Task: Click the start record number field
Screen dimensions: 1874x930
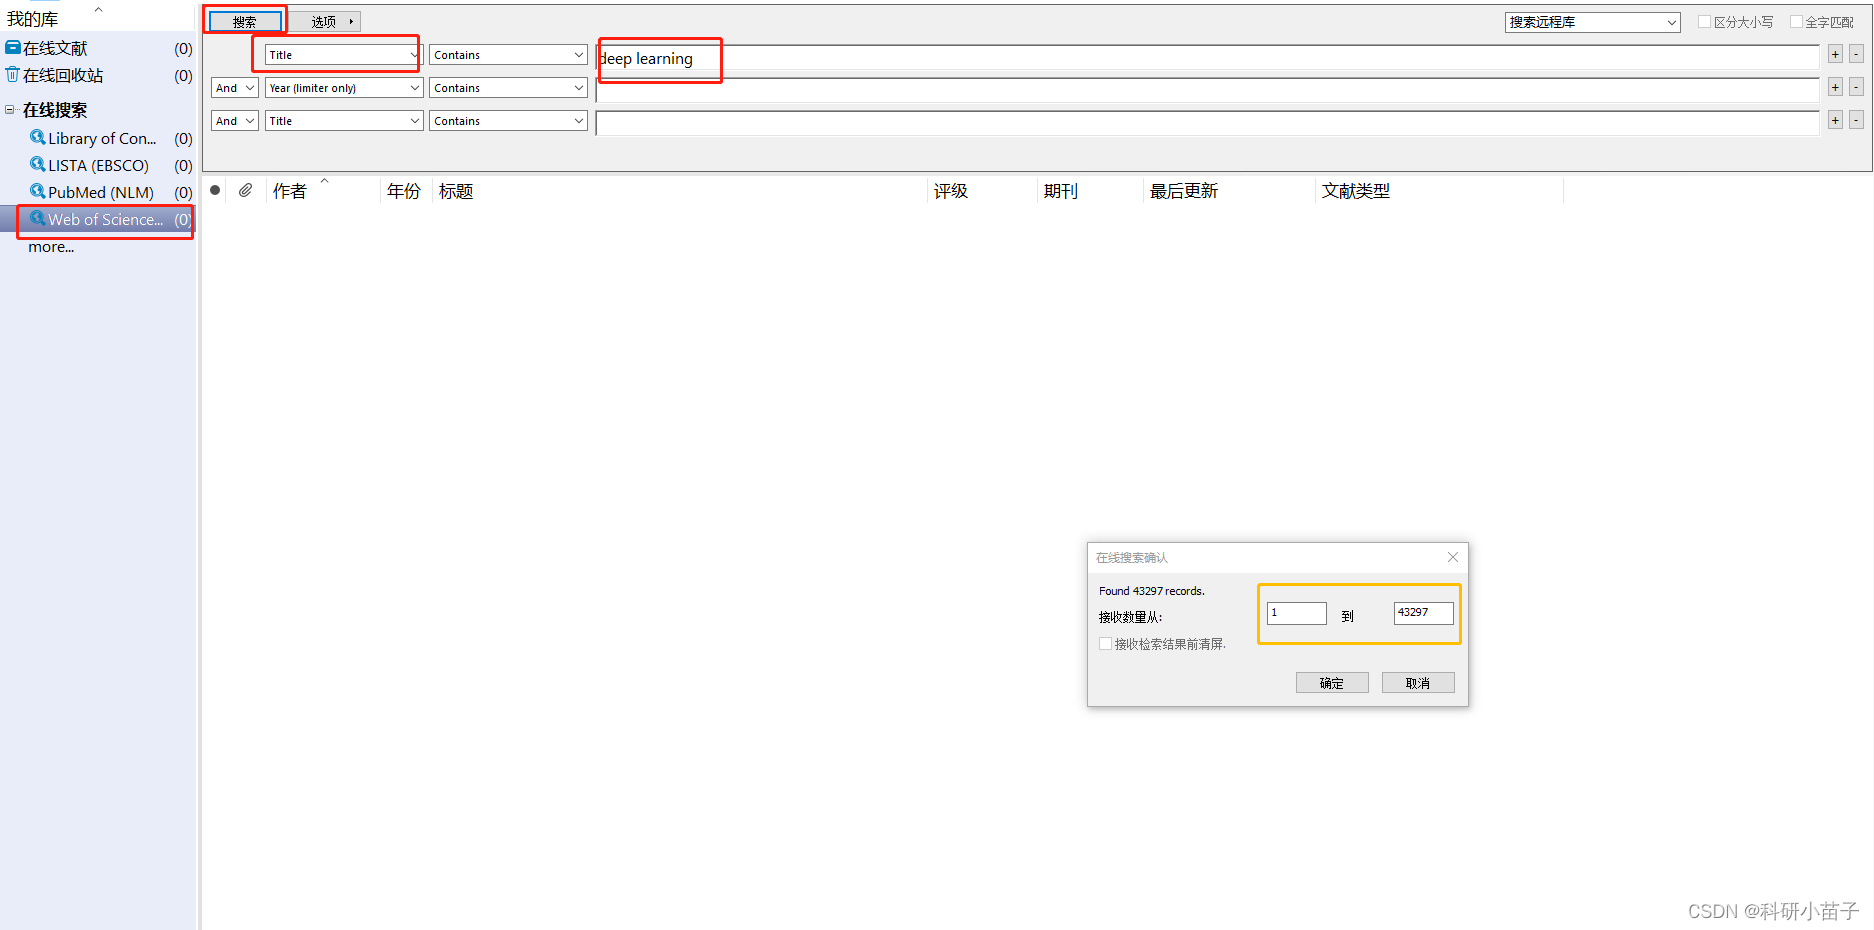Action: click(x=1296, y=613)
